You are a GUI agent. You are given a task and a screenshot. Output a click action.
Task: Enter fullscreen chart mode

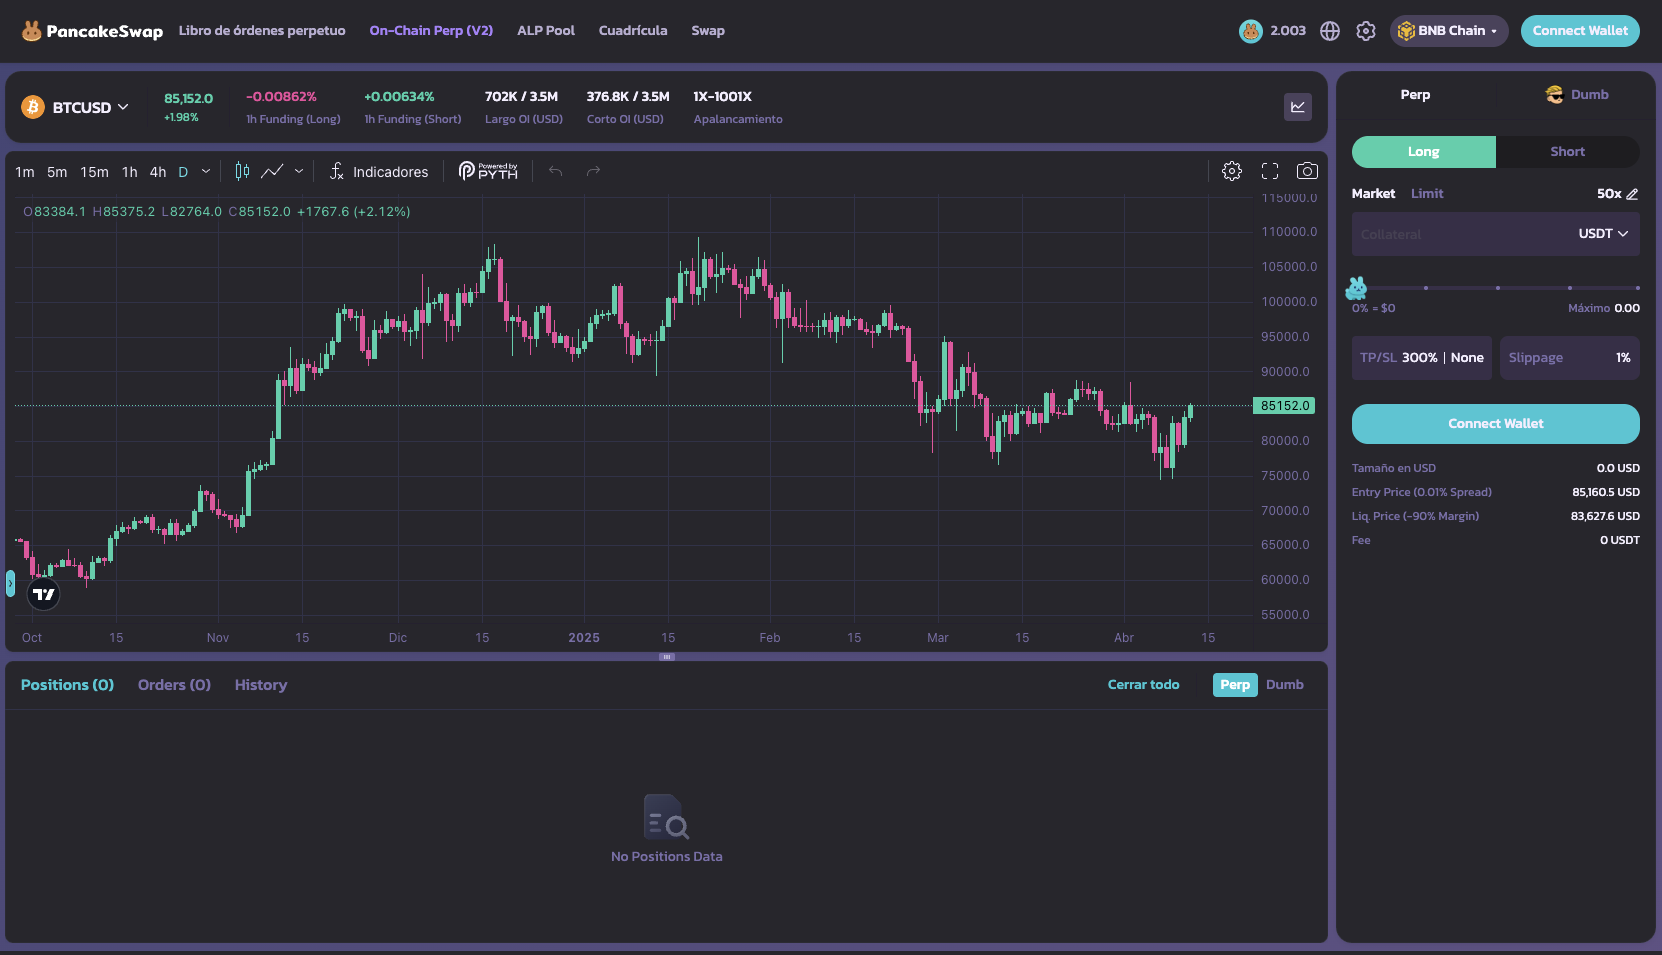pos(1270,171)
